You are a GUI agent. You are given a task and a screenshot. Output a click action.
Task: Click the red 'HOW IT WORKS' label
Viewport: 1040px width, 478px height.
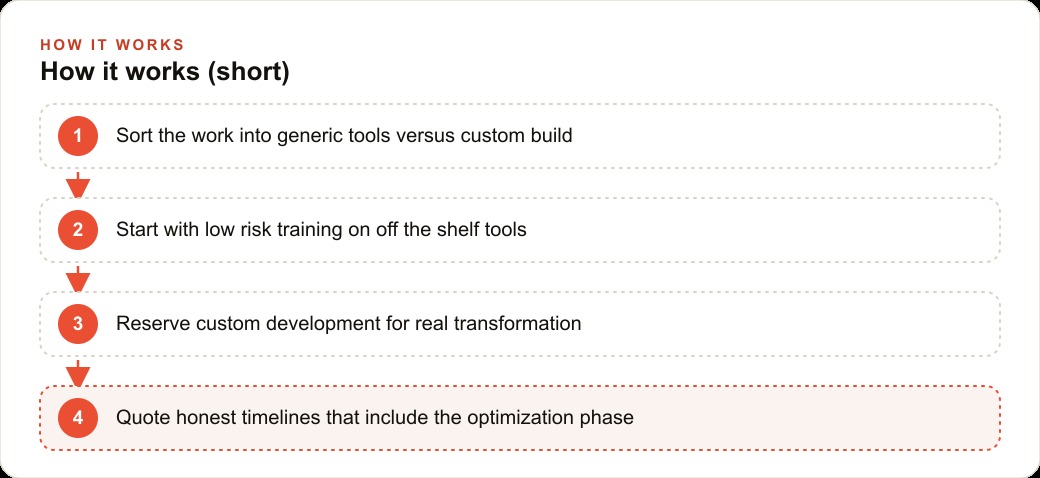pyautogui.click(x=112, y=45)
